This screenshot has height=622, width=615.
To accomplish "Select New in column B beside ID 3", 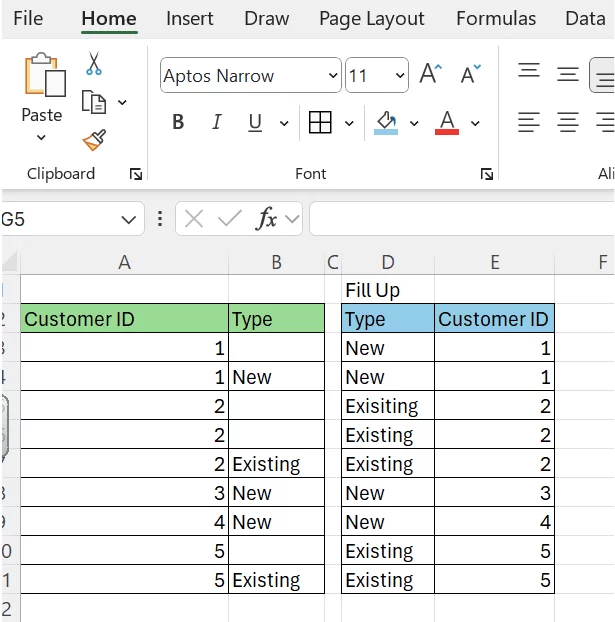I will click(x=277, y=492).
